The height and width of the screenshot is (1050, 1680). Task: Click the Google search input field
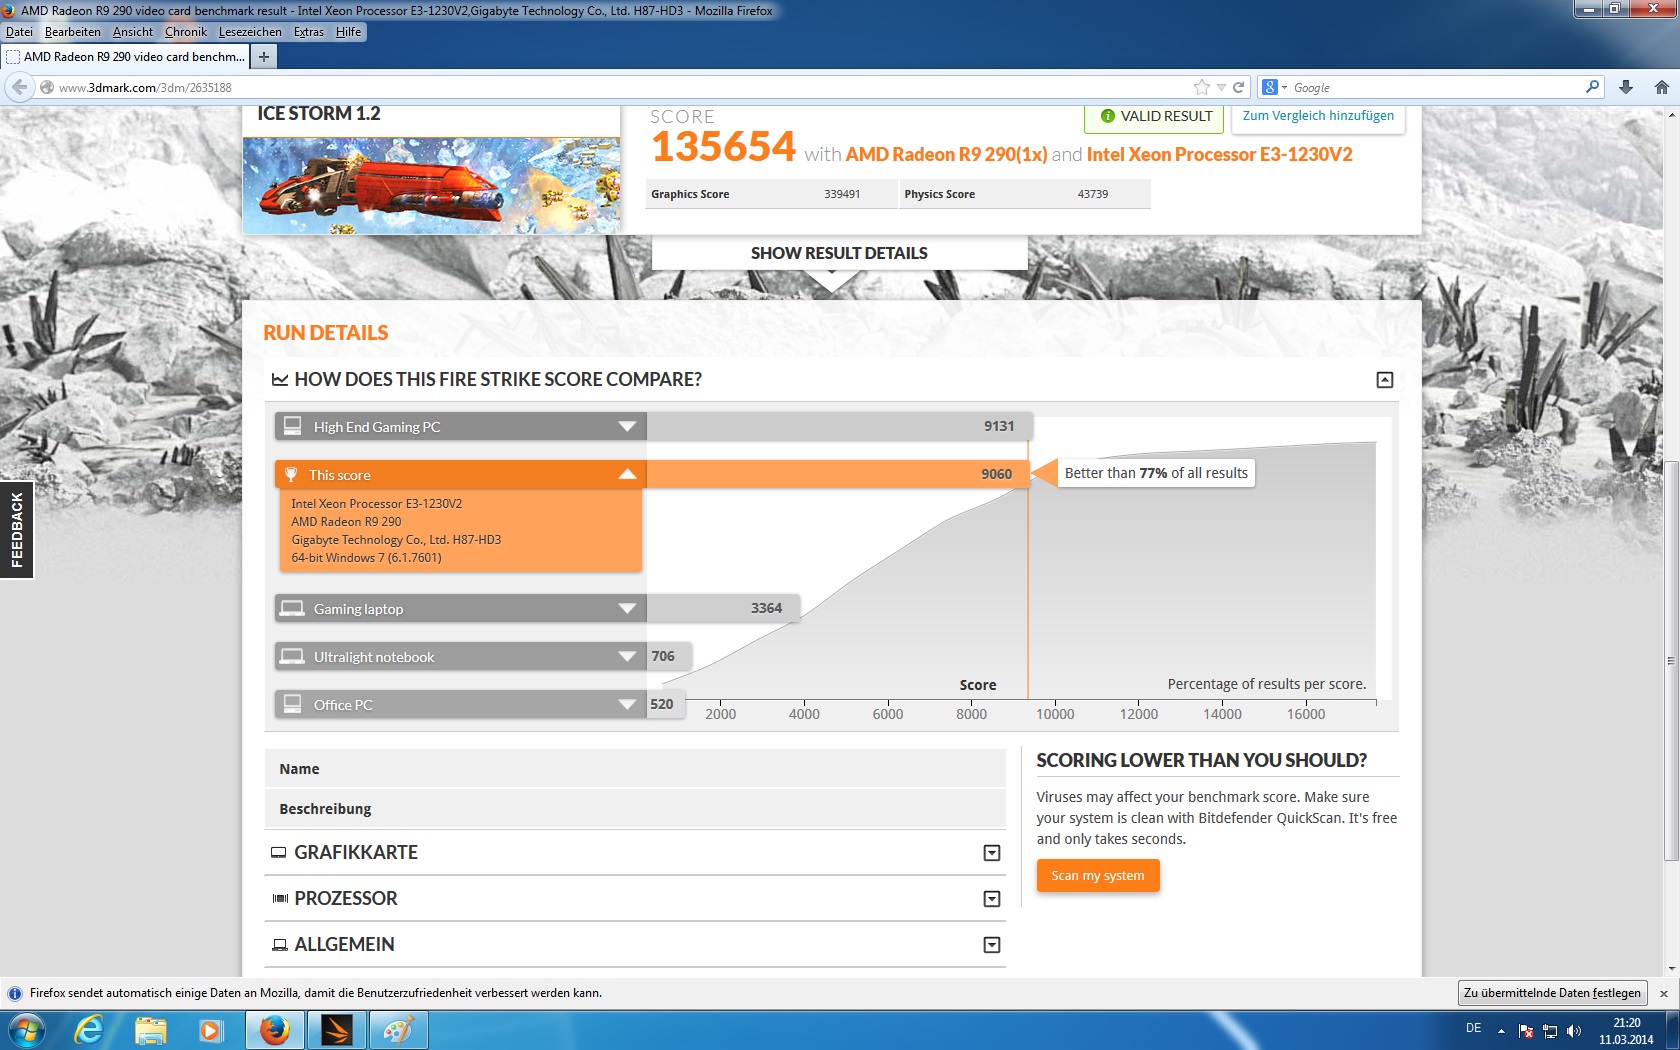tap(1435, 87)
